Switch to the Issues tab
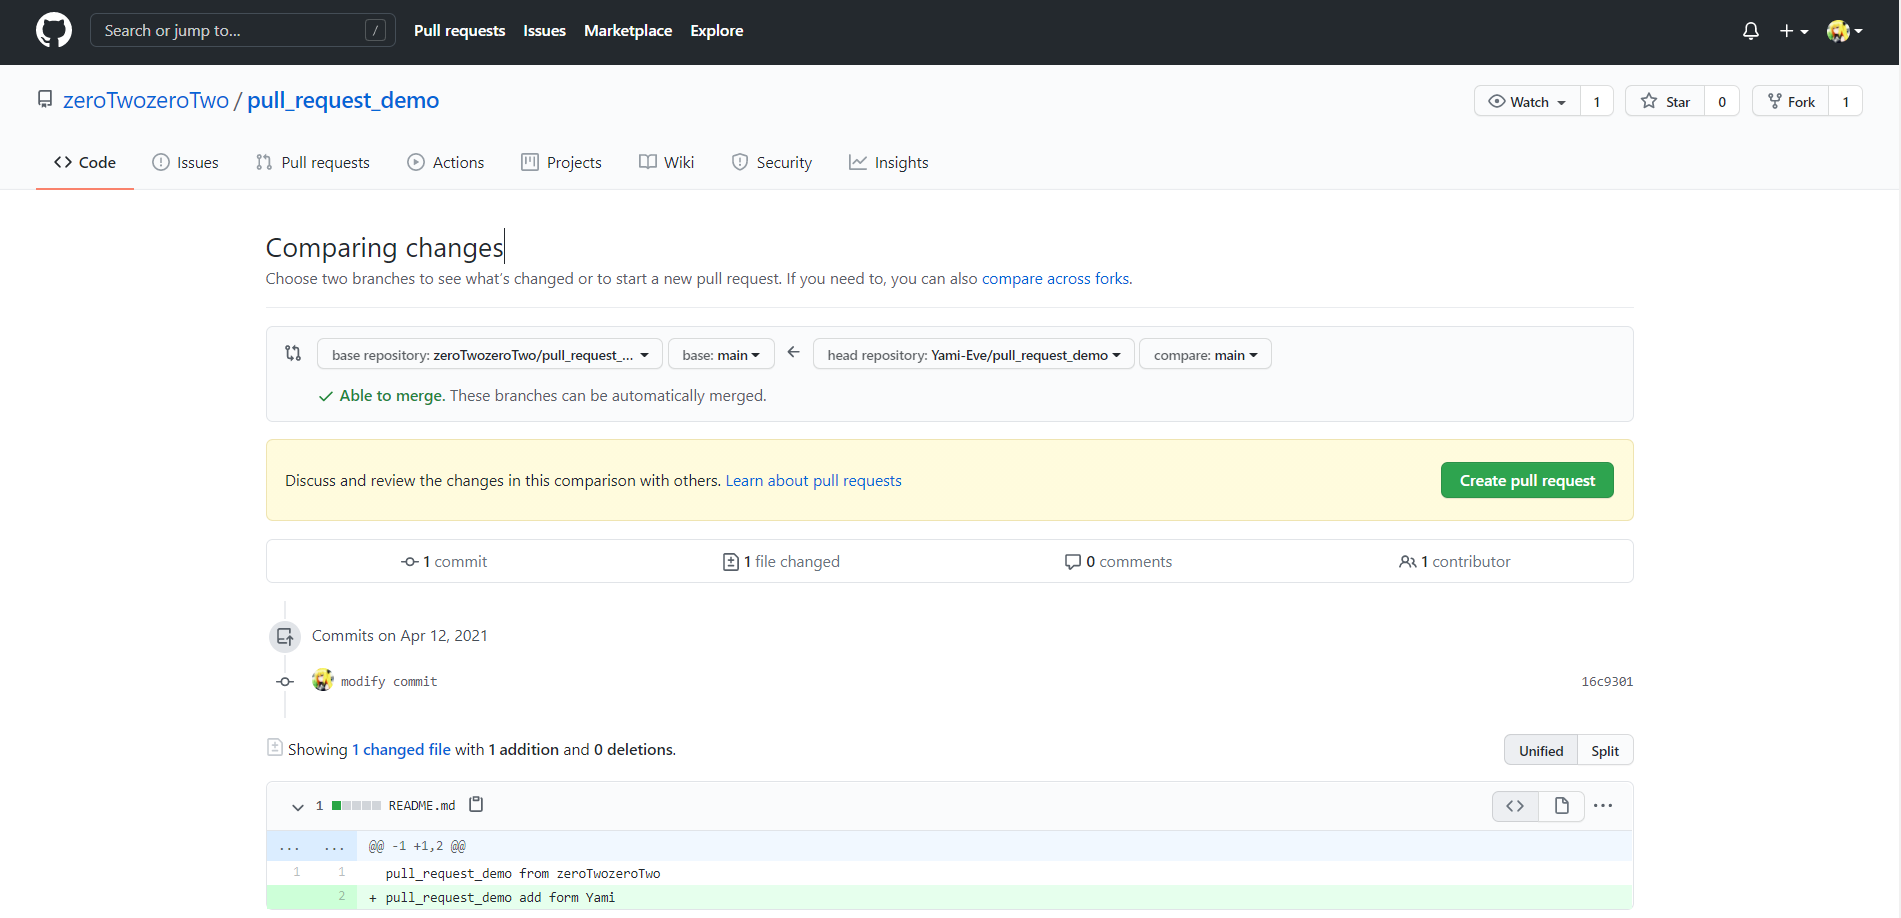The width and height of the screenshot is (1901, 918). pos(185,162)
